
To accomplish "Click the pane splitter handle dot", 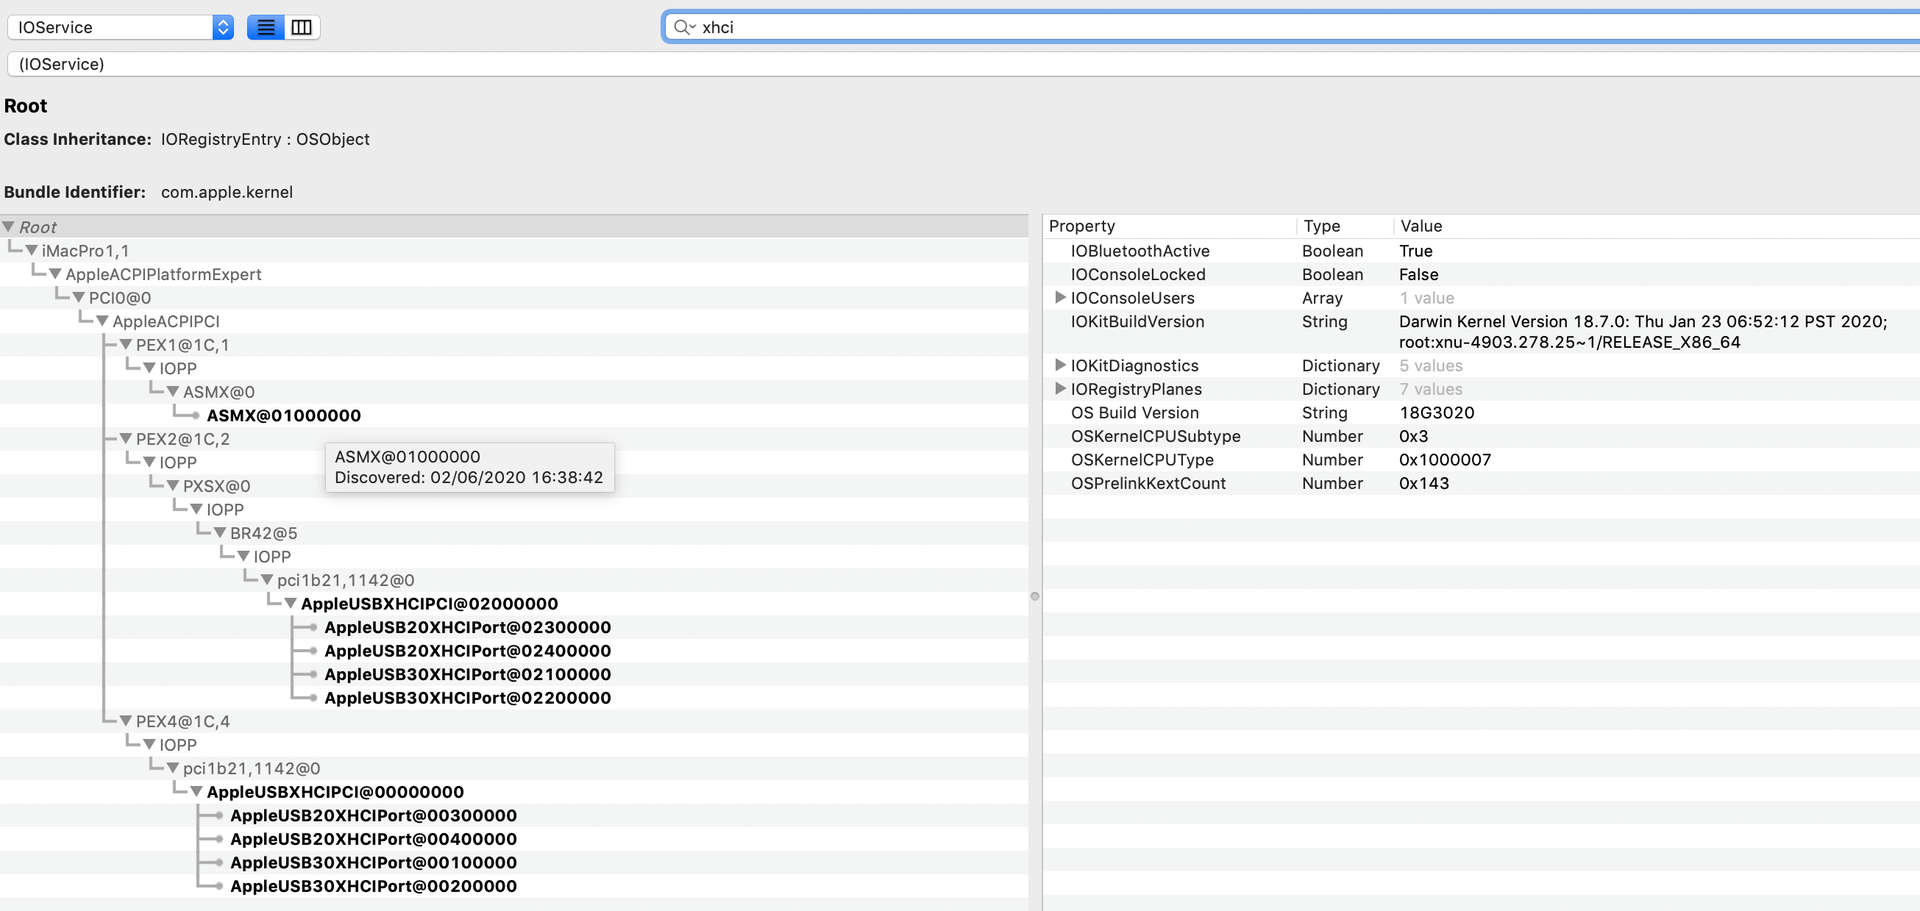I will tap(1035, 596).
